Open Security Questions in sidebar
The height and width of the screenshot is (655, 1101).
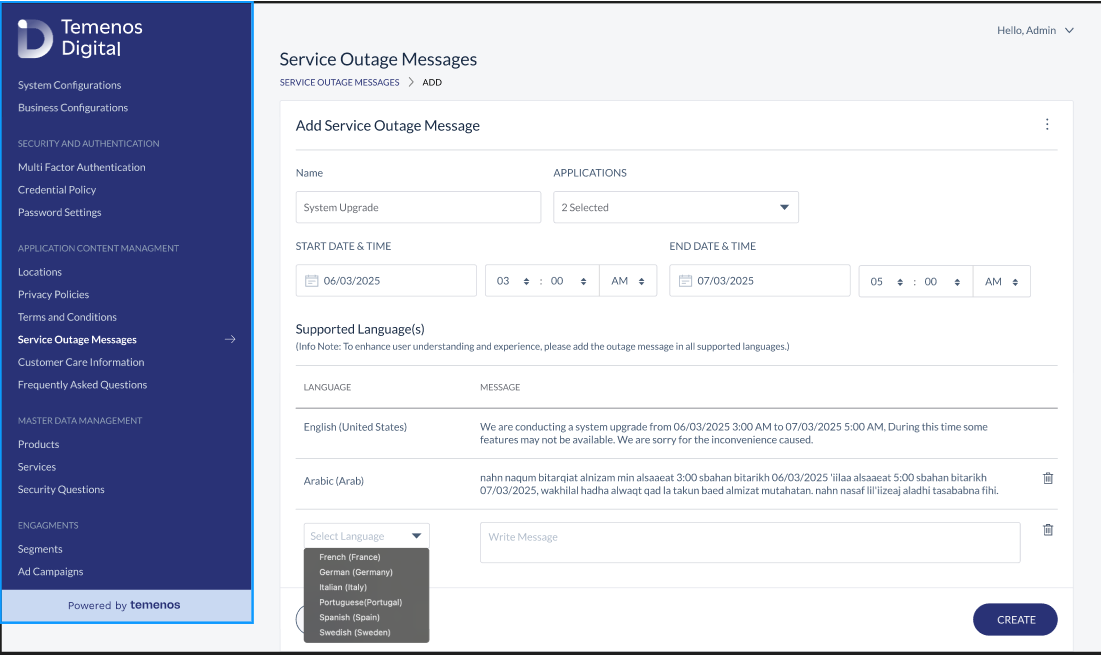[x=61, y=489]
